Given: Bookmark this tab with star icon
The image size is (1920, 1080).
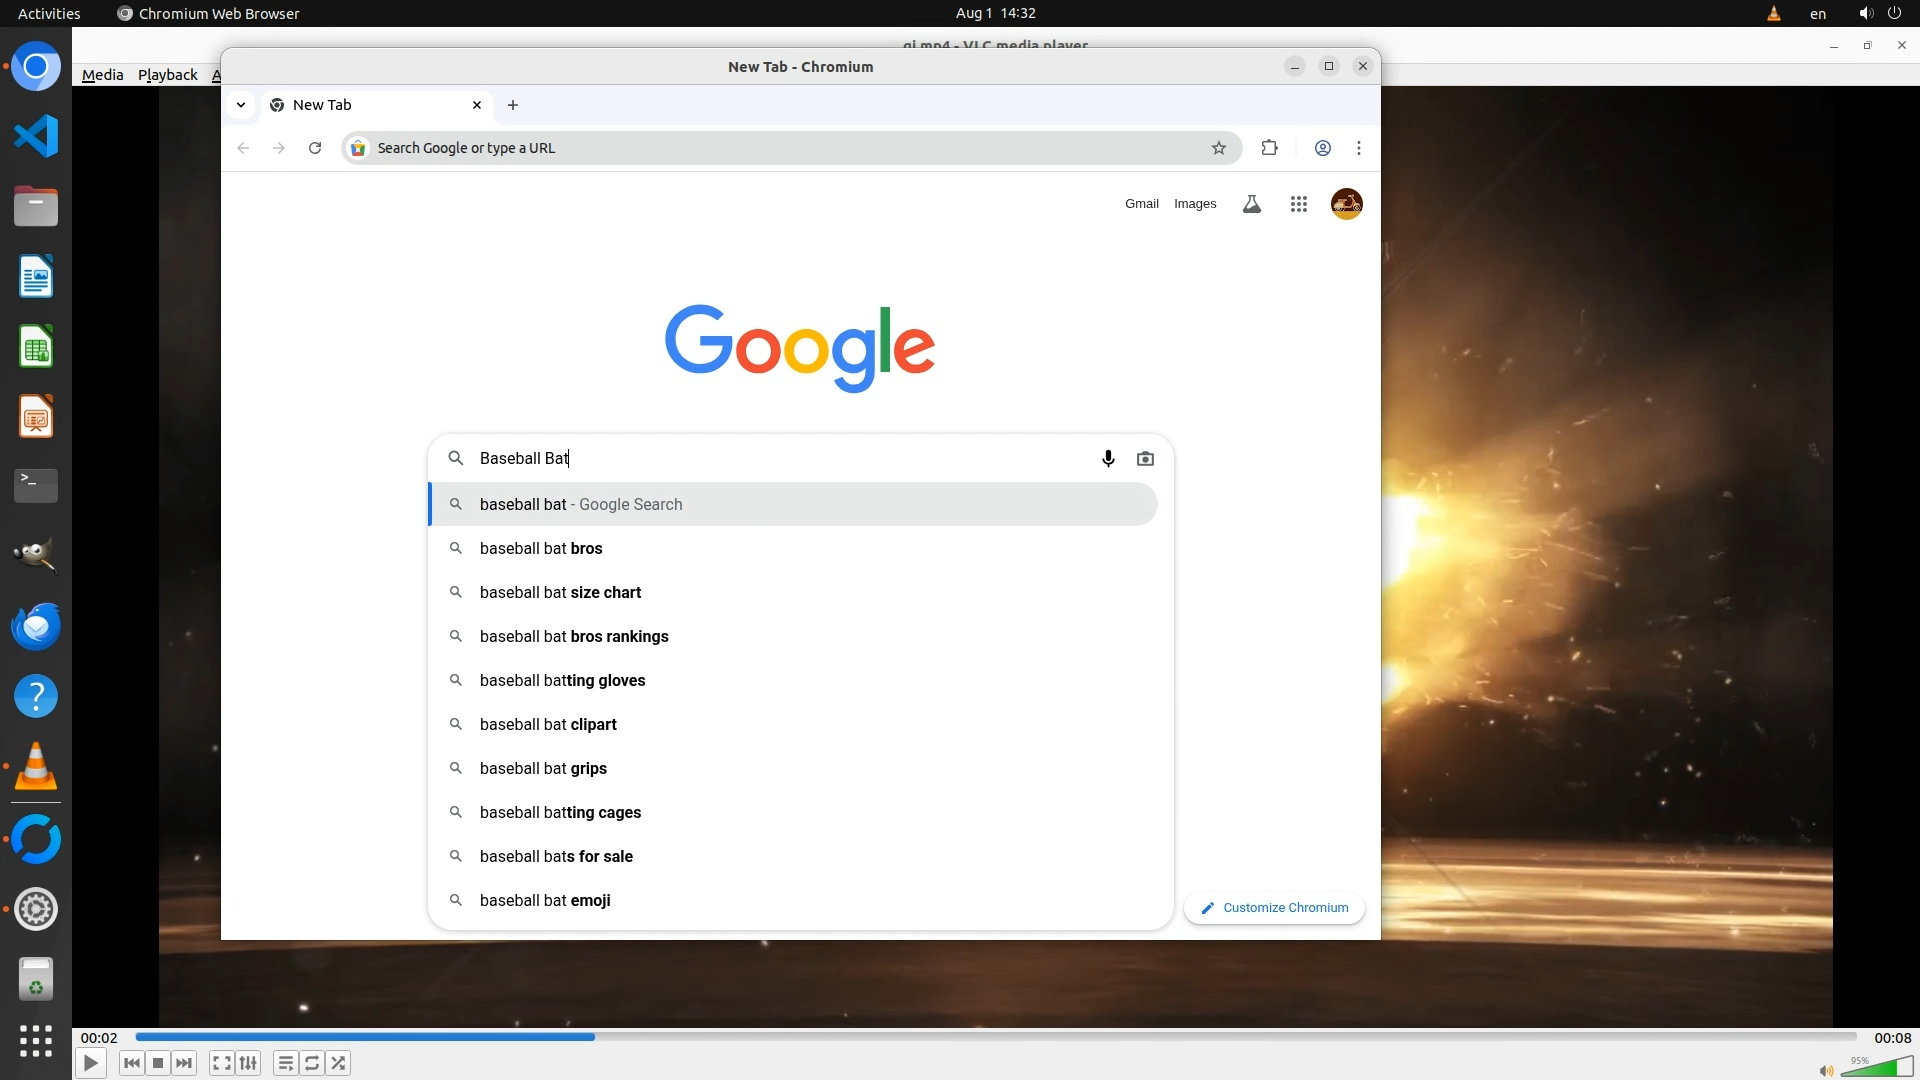Looking at the screenshot, I should pyautogui.click(x=1218, y=148).
